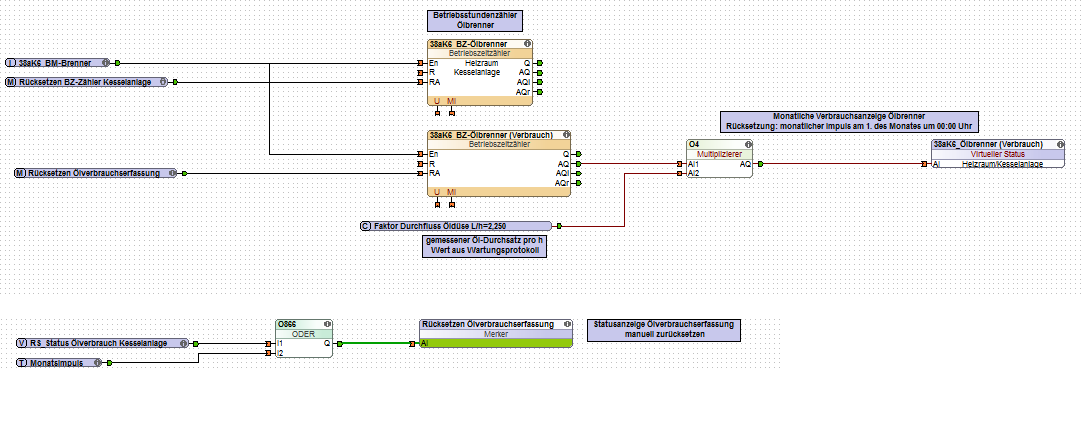This screenshot has height=424, width=1087.
Task: Open info icon on Rücksetzen Ölverbrauchserfassung input marker
Action: pyautogui.click(x=173, y=173)
